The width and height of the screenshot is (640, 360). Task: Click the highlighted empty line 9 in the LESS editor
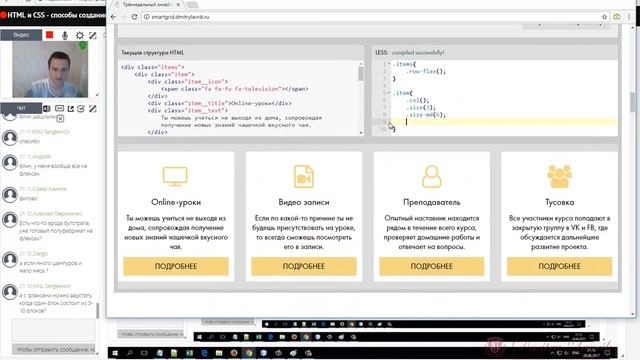504,122
